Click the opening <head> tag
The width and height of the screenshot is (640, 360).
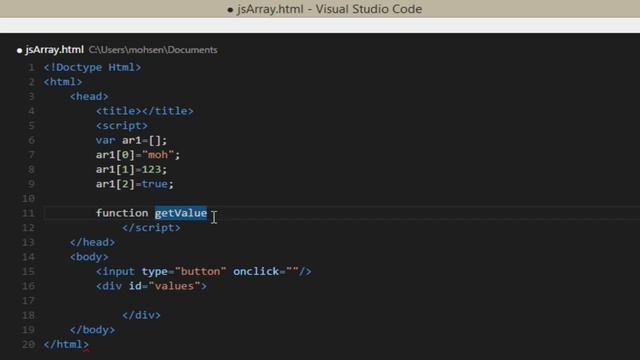[89, 97]
